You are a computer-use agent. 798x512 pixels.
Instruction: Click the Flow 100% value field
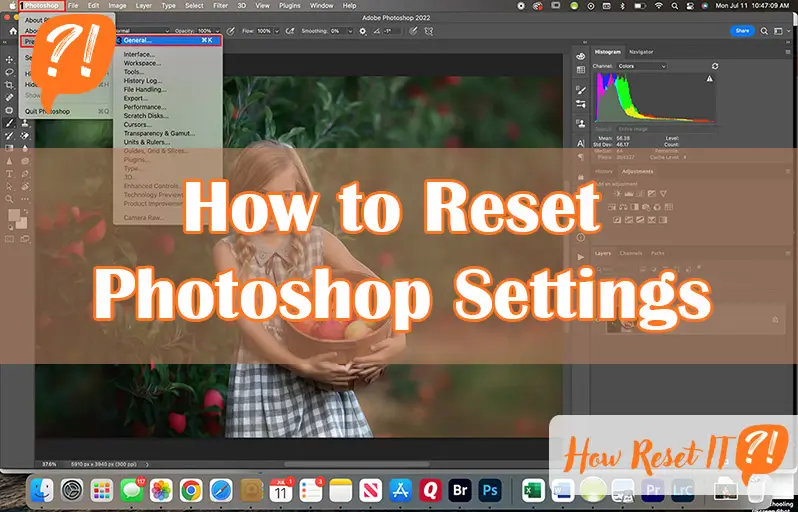pos(264,31)
